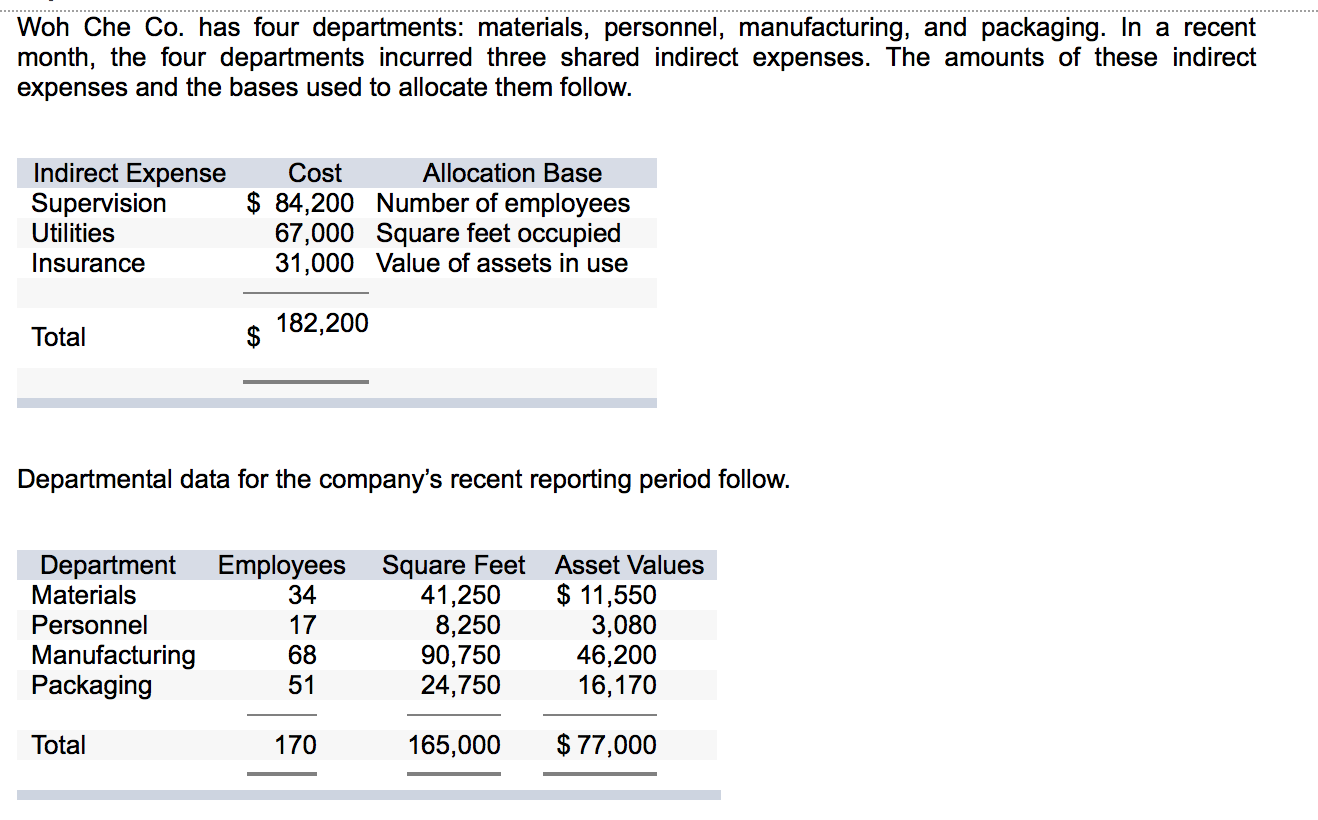Click Packaging square feet 24,750
The image size is (1318, 820).
click(460, 685)
